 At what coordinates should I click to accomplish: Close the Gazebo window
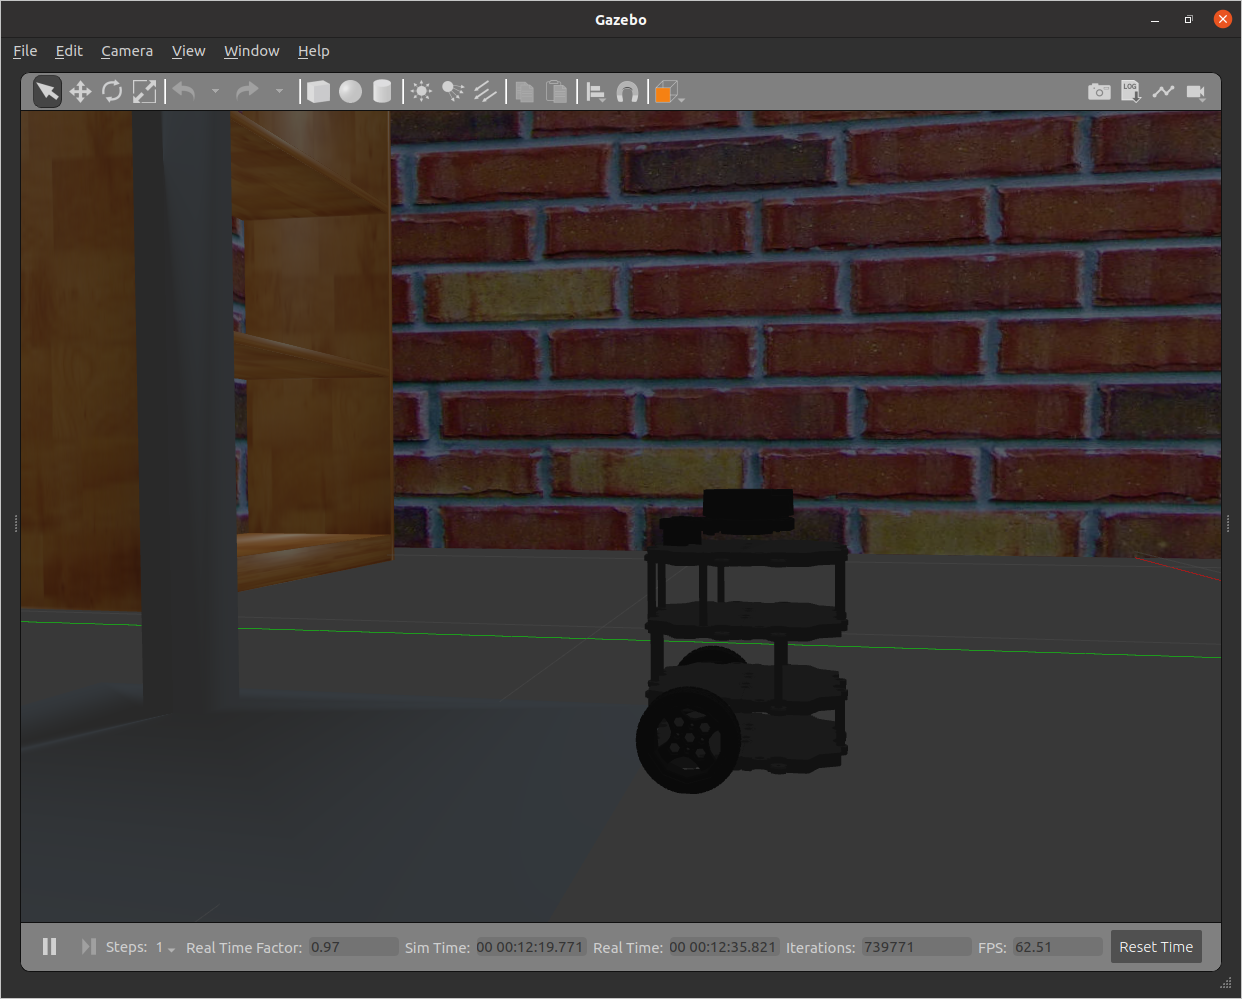click(x=1222, y=19)
